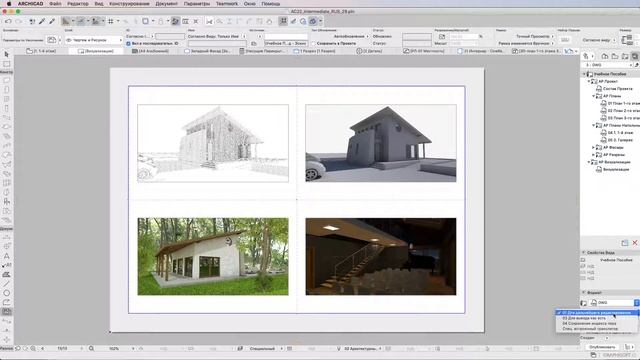Open the layer dropdown with the eye icon
The image size is (640, 360).
point(93,40)
